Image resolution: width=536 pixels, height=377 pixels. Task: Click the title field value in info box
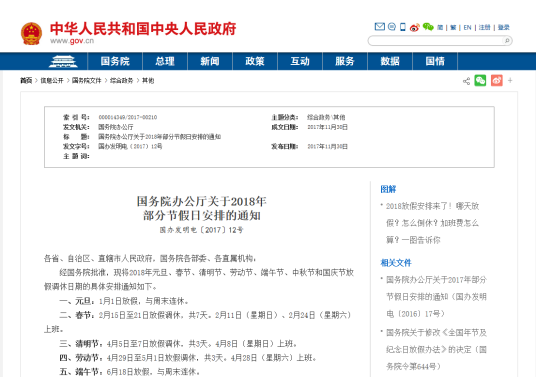click(x=160, y=137)
